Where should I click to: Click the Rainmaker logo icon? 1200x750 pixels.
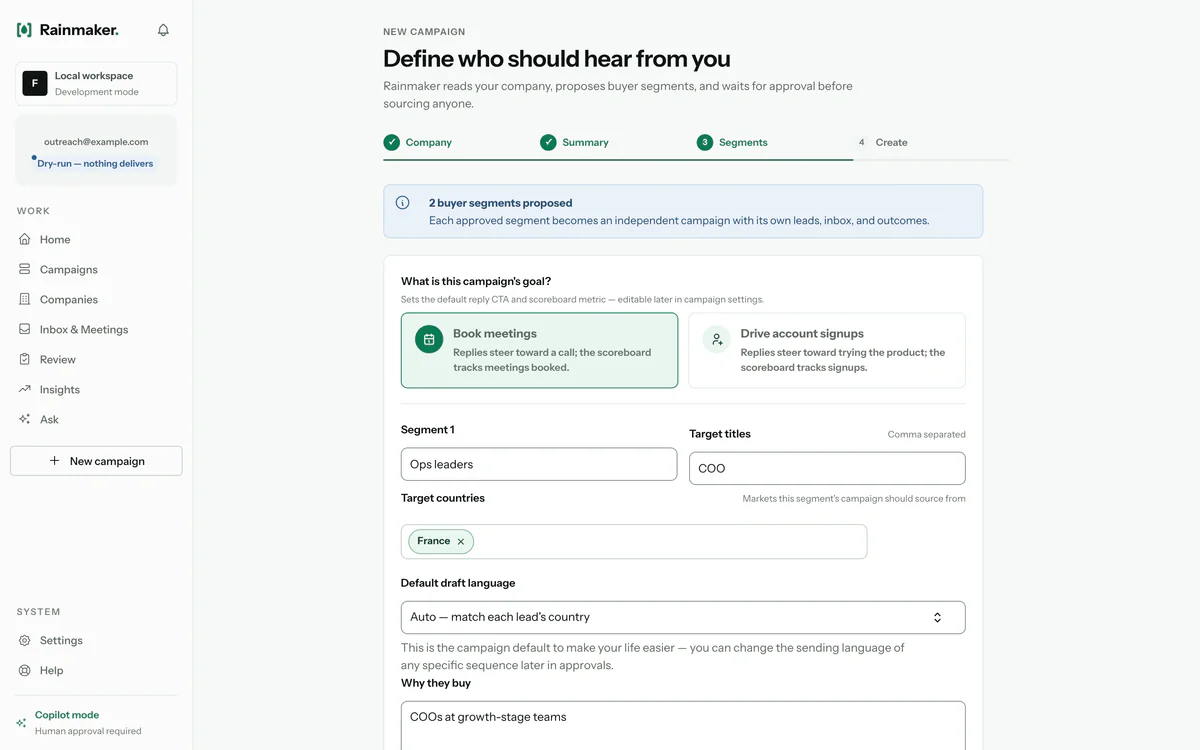coord(24,30)
